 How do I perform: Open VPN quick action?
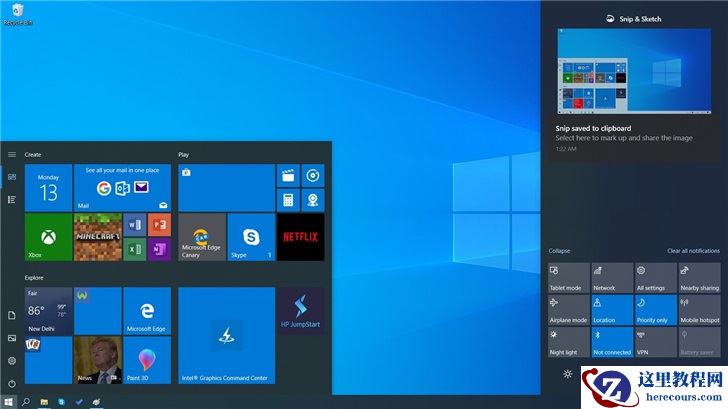click(x=656, y=342)
